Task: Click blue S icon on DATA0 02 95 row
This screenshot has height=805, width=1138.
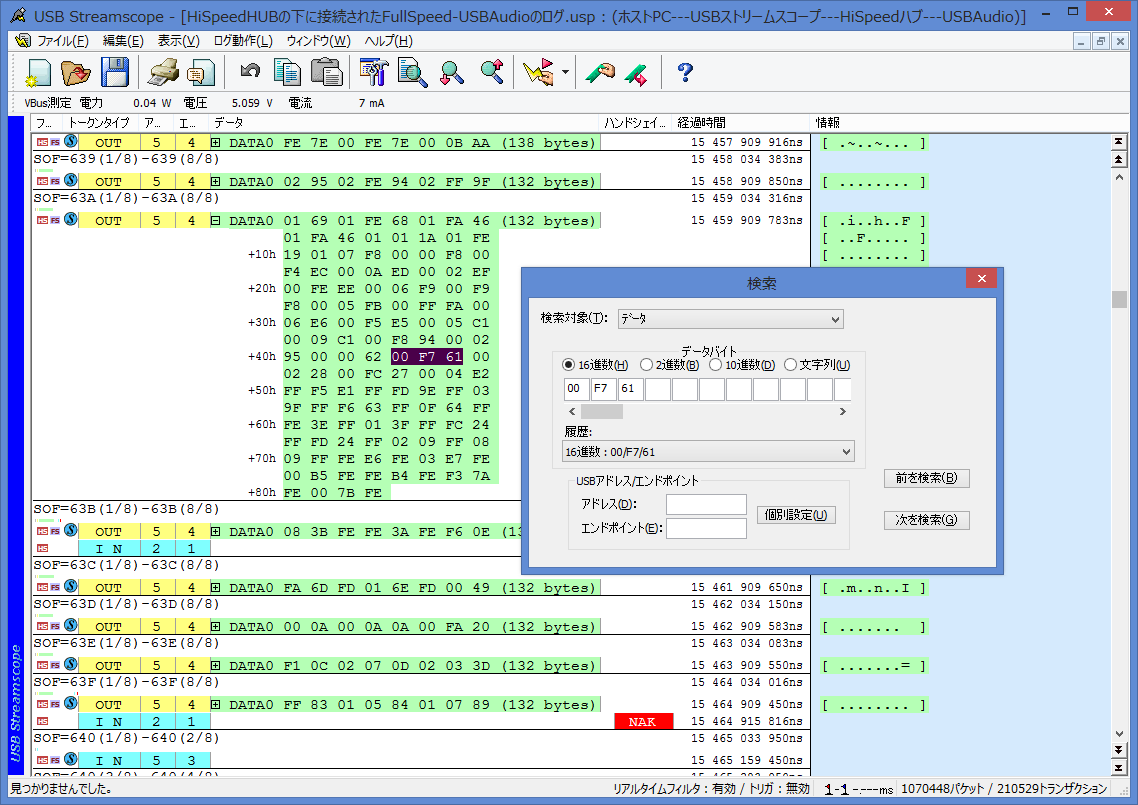Action: coord(70,180)
